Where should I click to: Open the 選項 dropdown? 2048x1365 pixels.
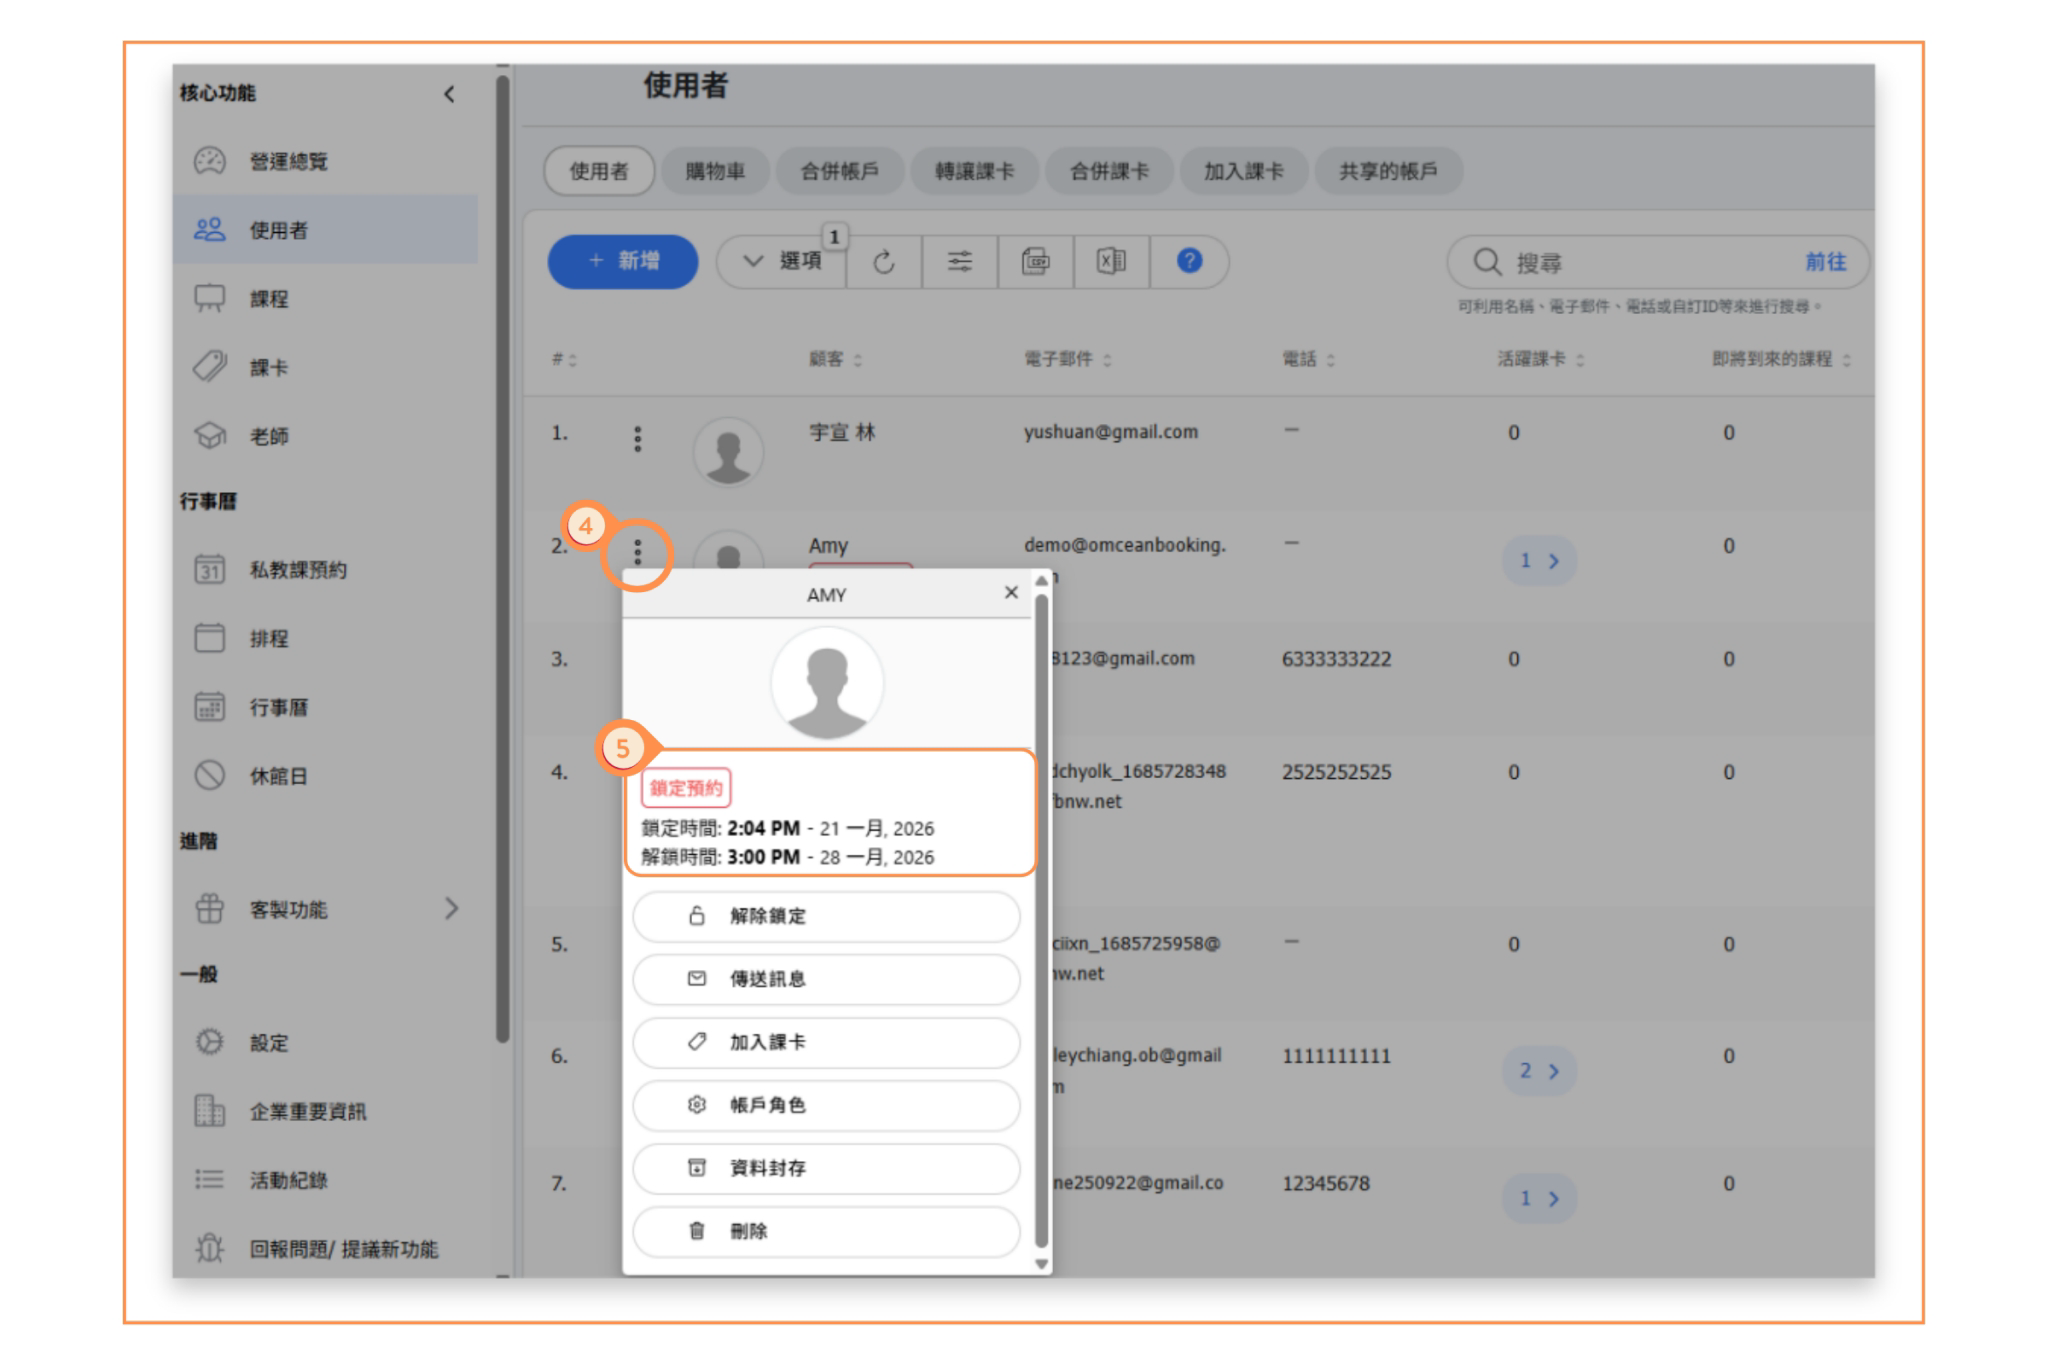pyautogui.click(x=783, y=262)
